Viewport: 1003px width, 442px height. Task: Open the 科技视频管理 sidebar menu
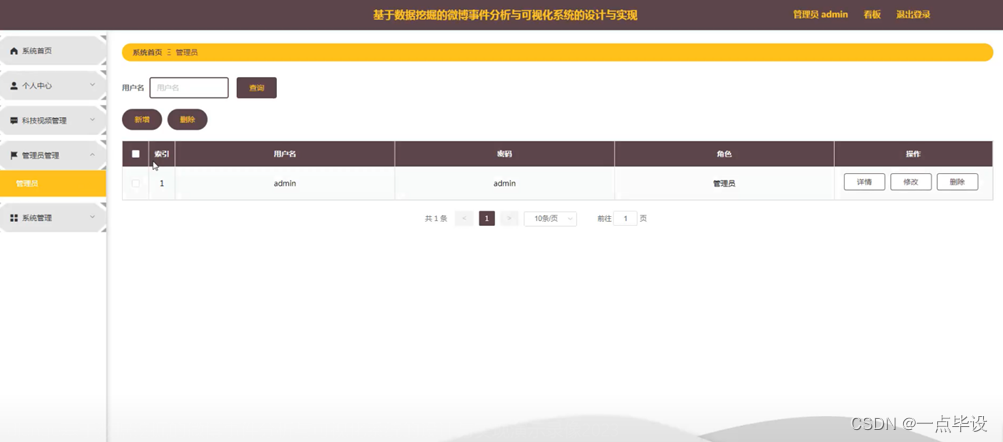click(53, 120)
